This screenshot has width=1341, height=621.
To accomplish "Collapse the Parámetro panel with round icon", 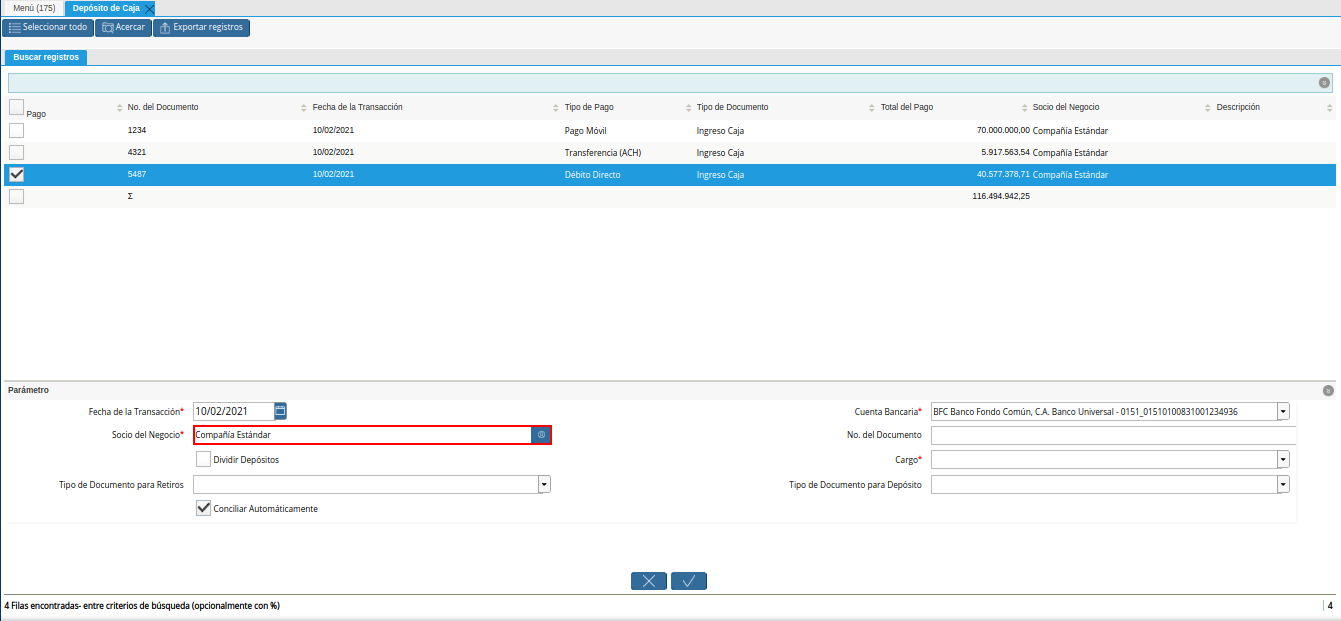I will tap(1327, 391).
